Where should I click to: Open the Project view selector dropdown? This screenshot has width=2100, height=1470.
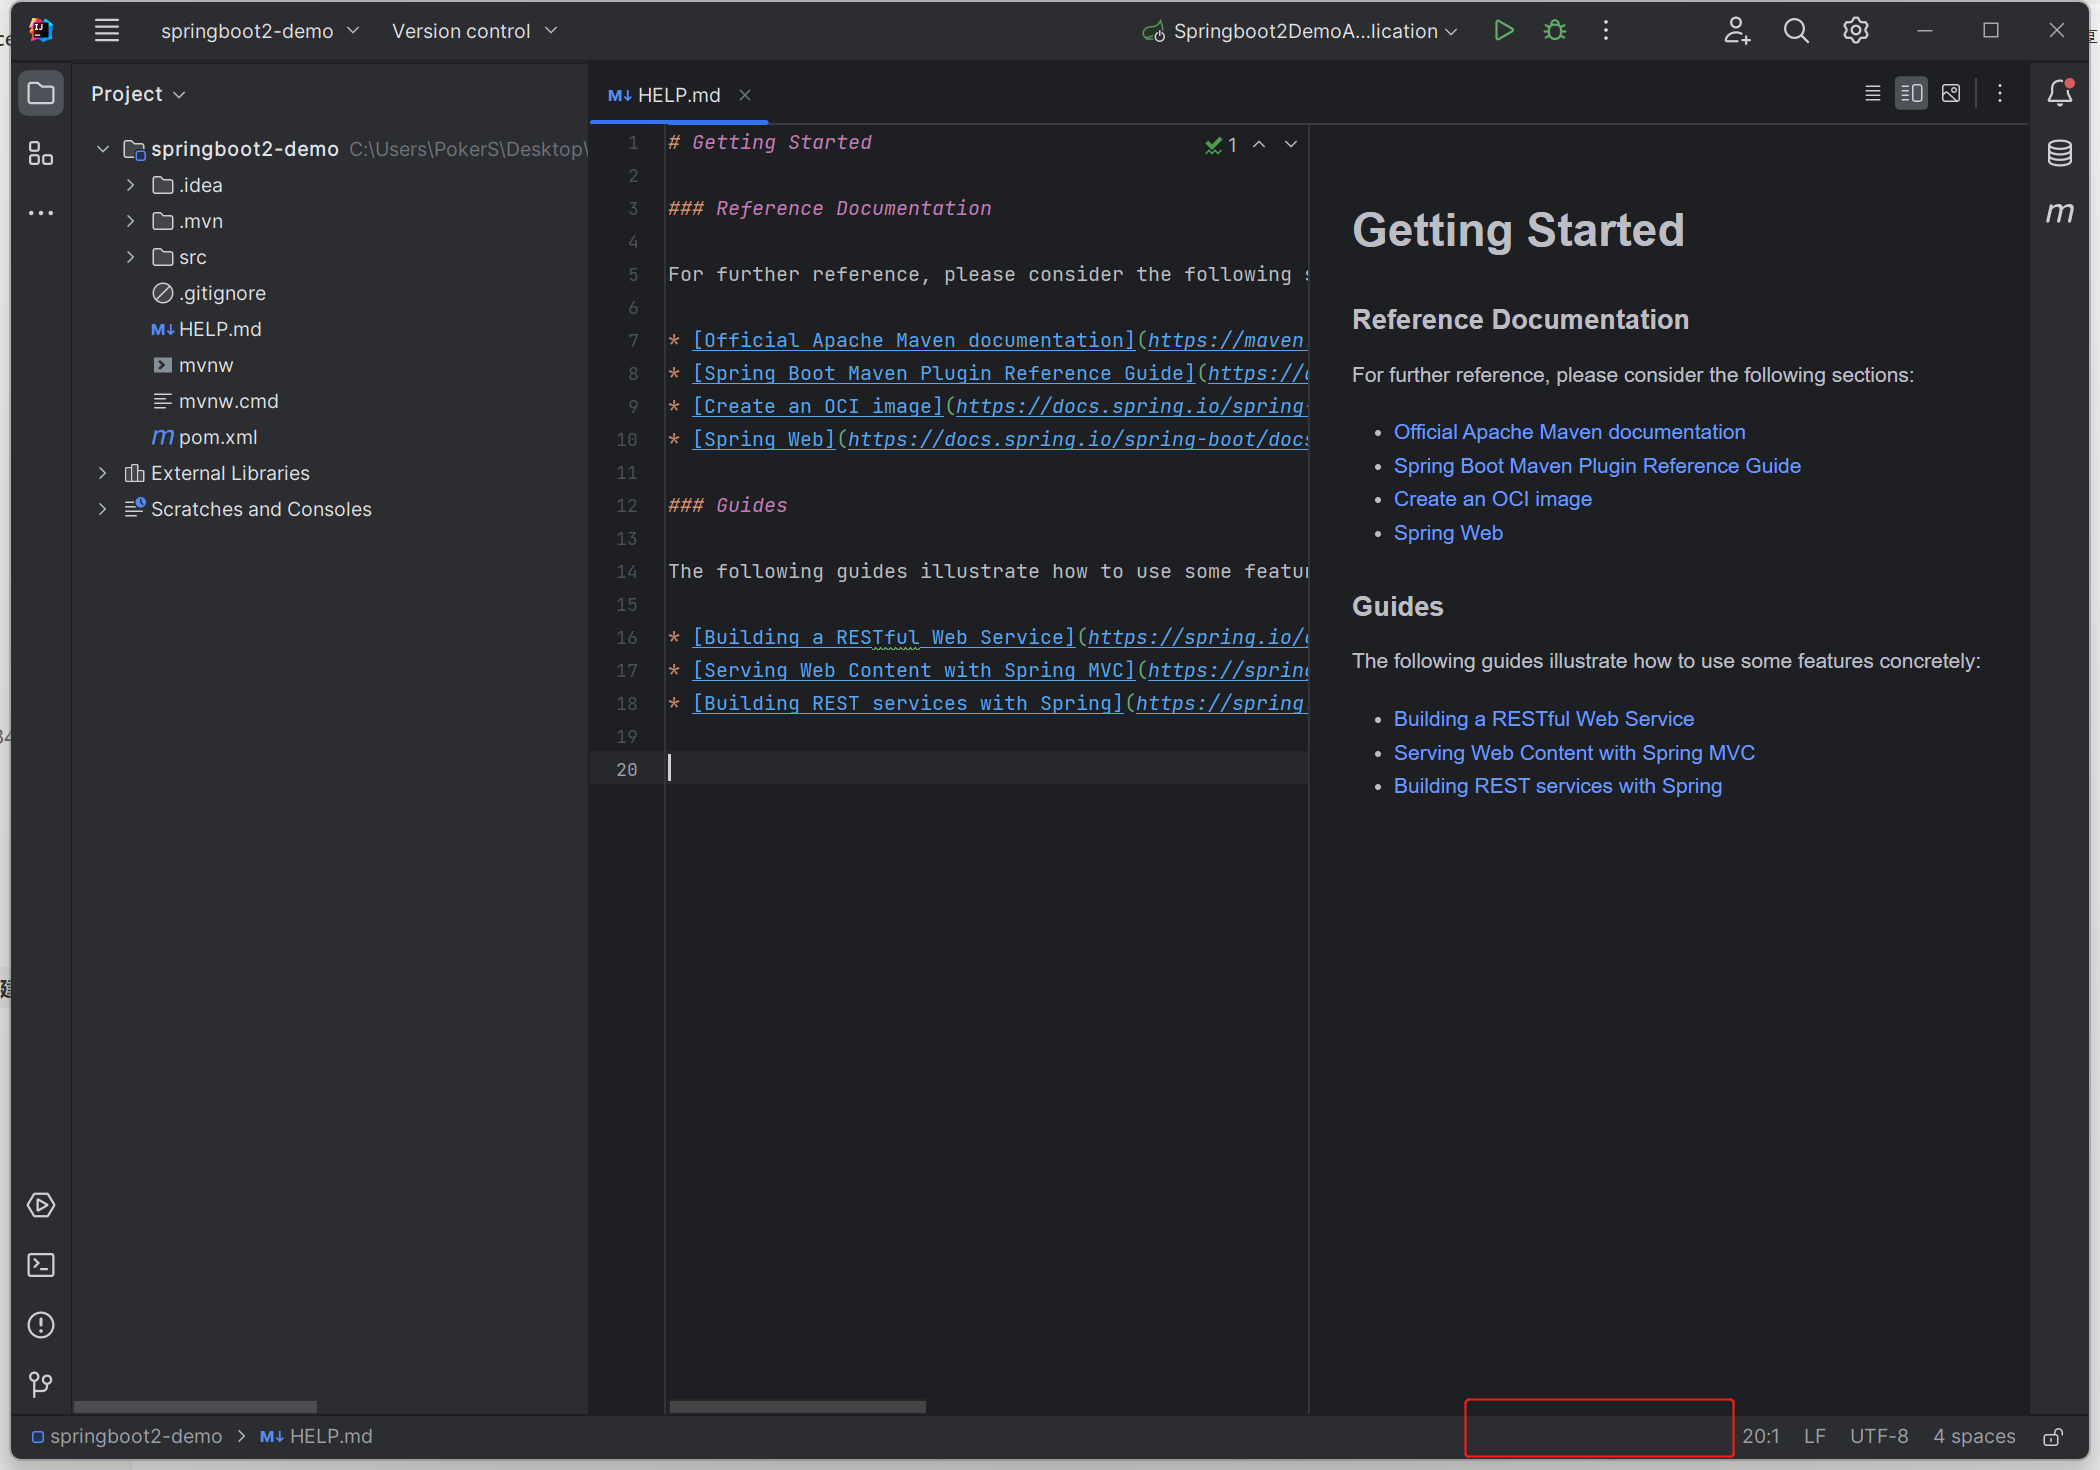[x=138, y=94]
